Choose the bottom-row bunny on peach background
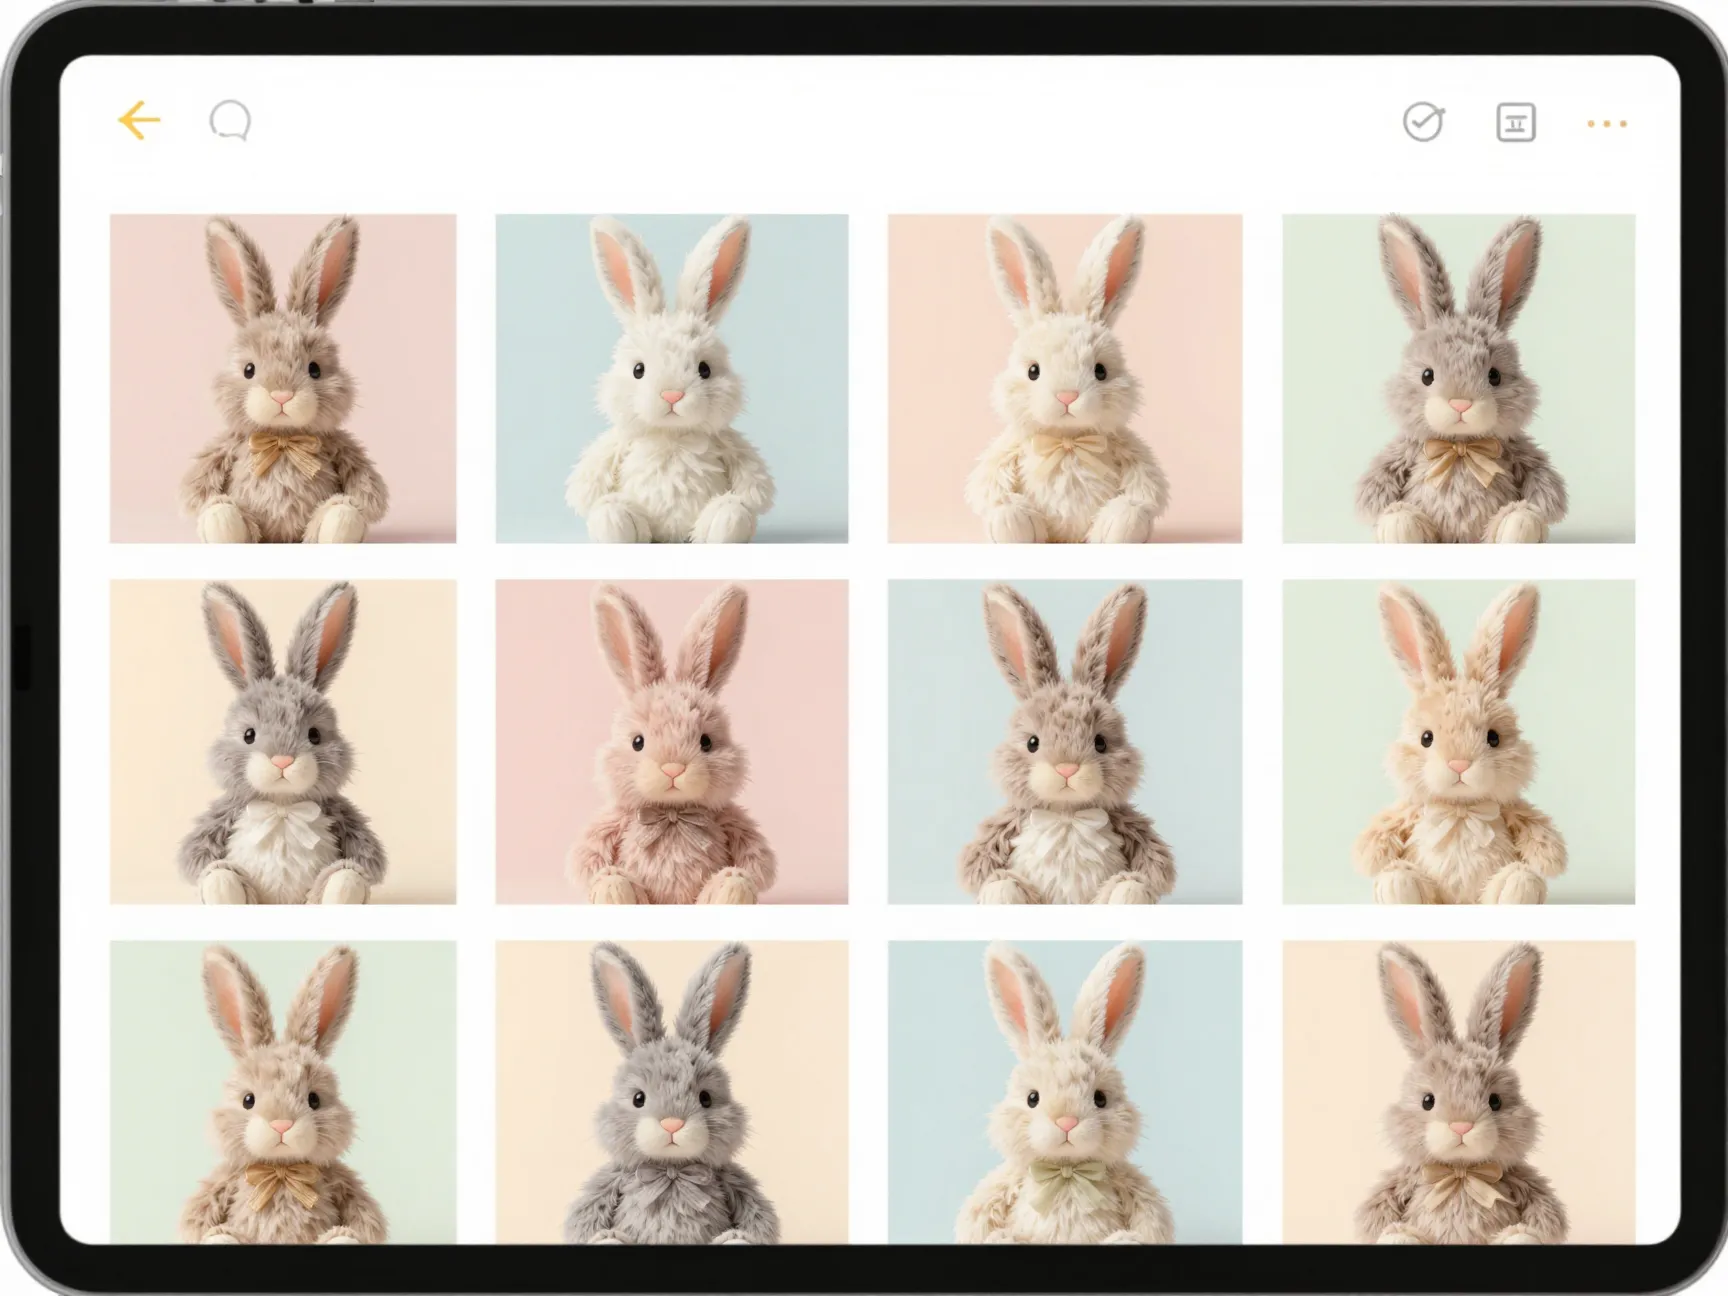The width and height of the screenshot is (1728, 1296). pyautogui.click(x=1459, y=1092)
